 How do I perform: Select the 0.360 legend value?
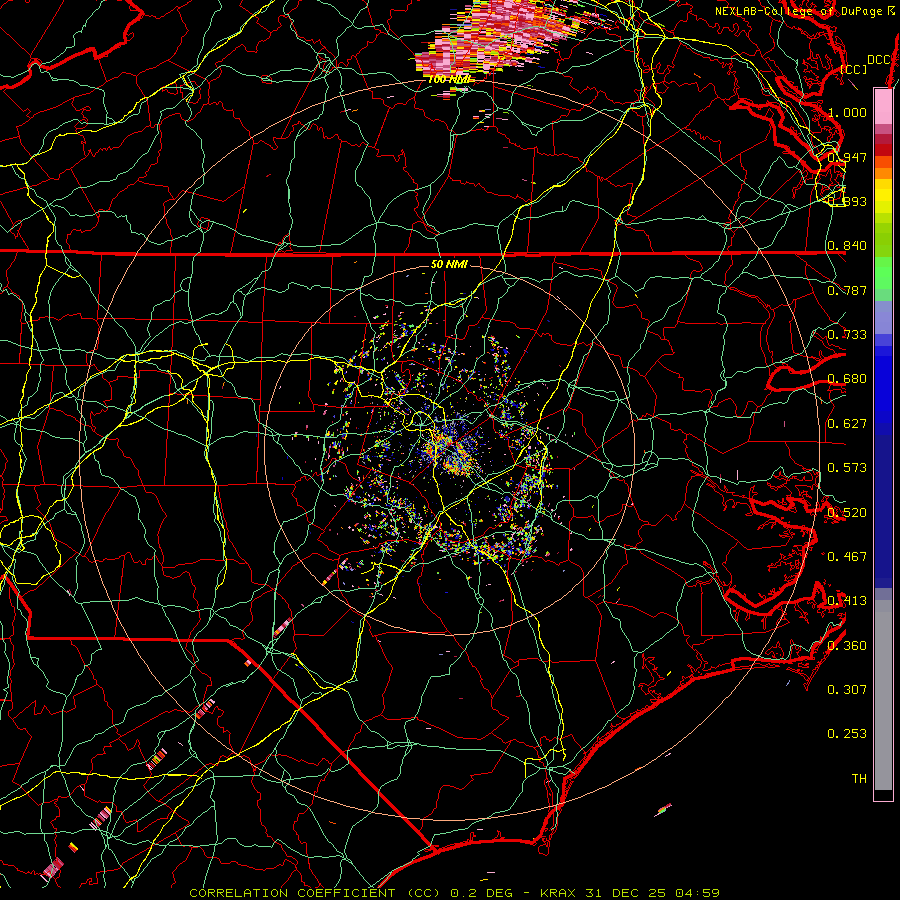pos(847,646)
